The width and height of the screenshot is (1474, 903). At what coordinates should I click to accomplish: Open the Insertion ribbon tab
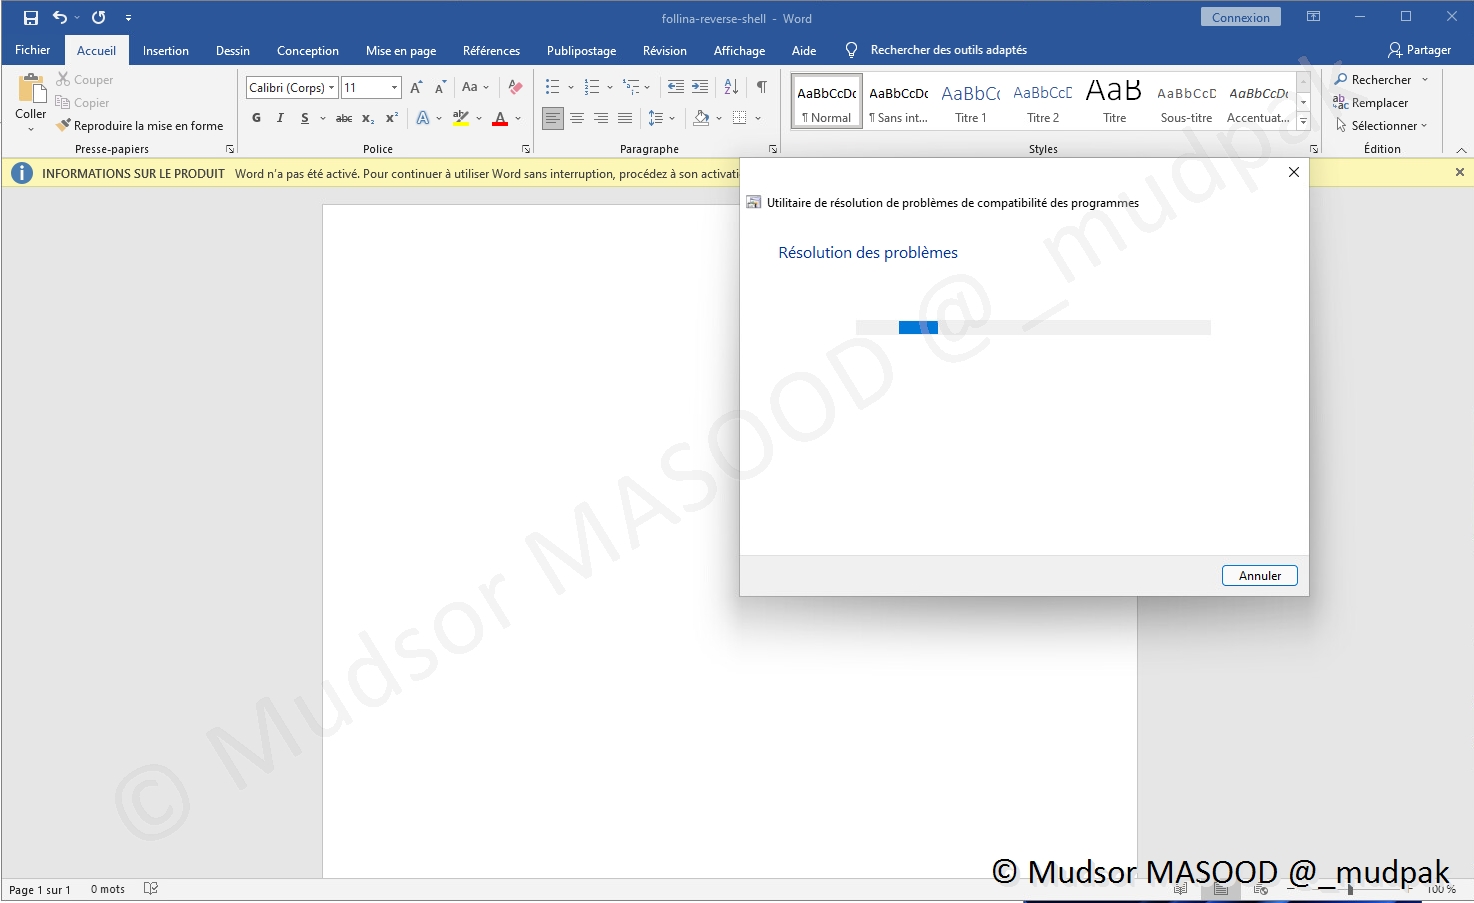165,51
